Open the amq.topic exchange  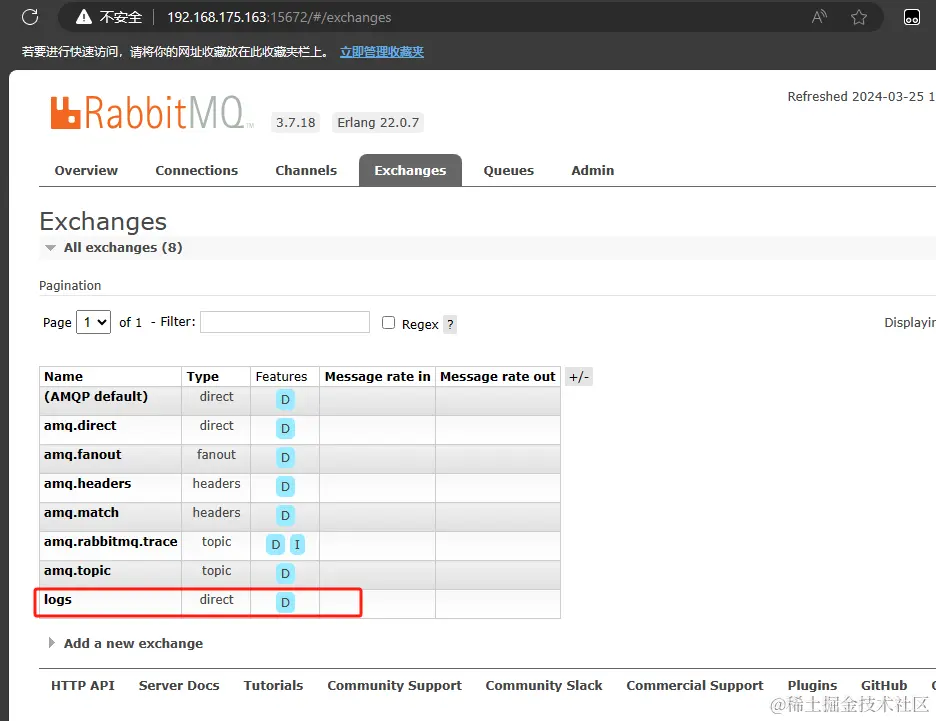coord(77,571)
